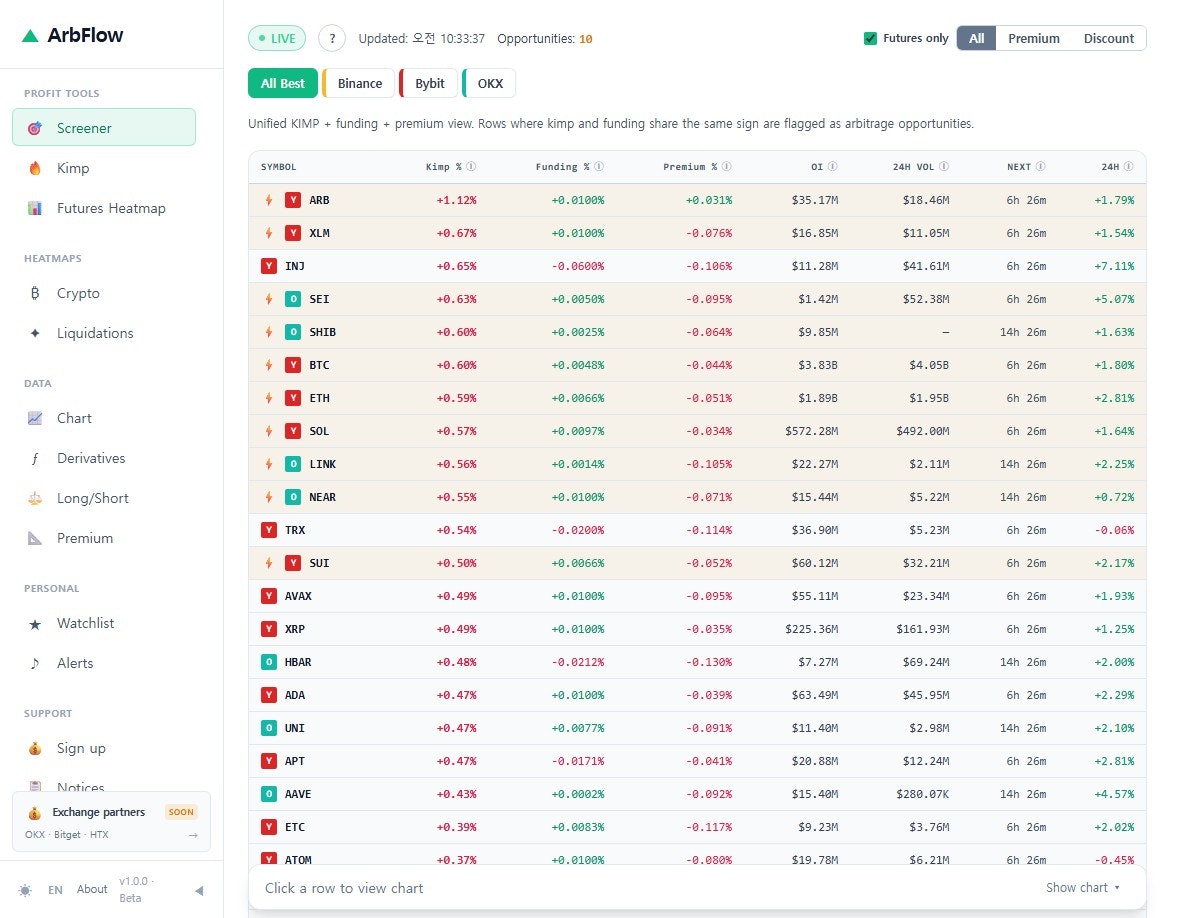Viewport: 1186px width, 918px height.
Task: Select the Premium filter segment
Action: click(x=1033, y=38)
